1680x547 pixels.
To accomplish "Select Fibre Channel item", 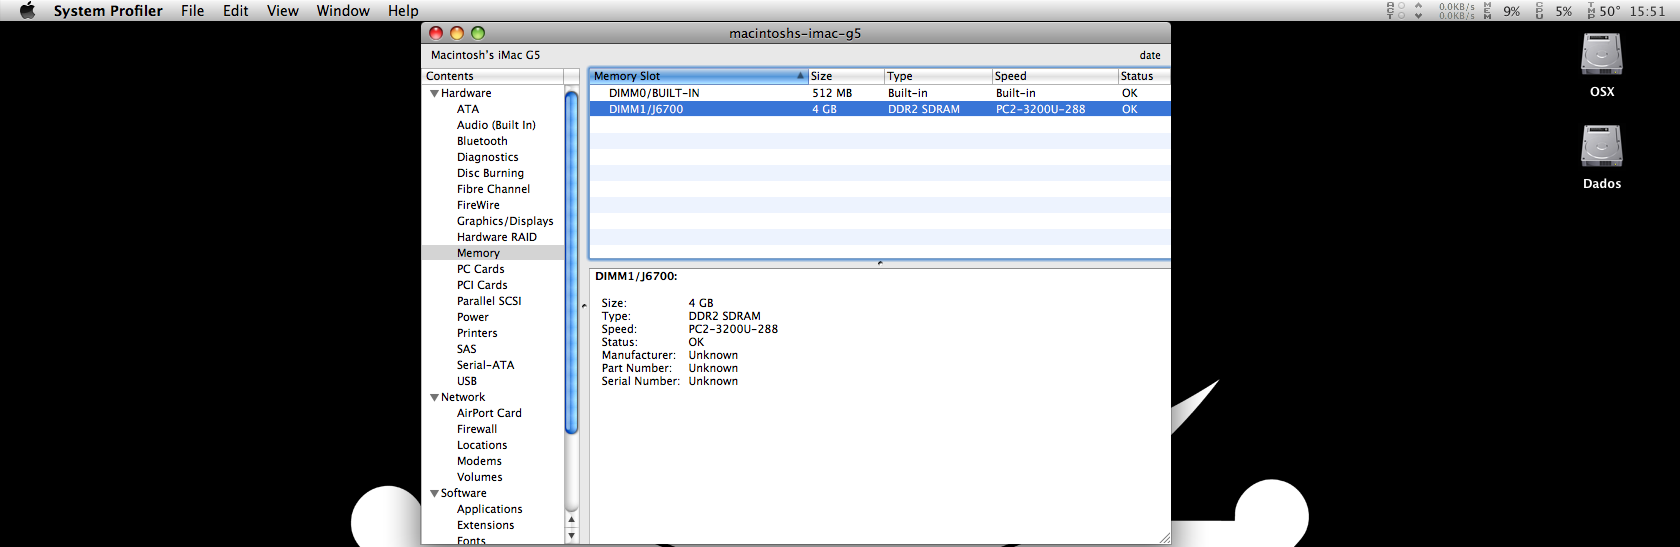I will tap(493, 189).
